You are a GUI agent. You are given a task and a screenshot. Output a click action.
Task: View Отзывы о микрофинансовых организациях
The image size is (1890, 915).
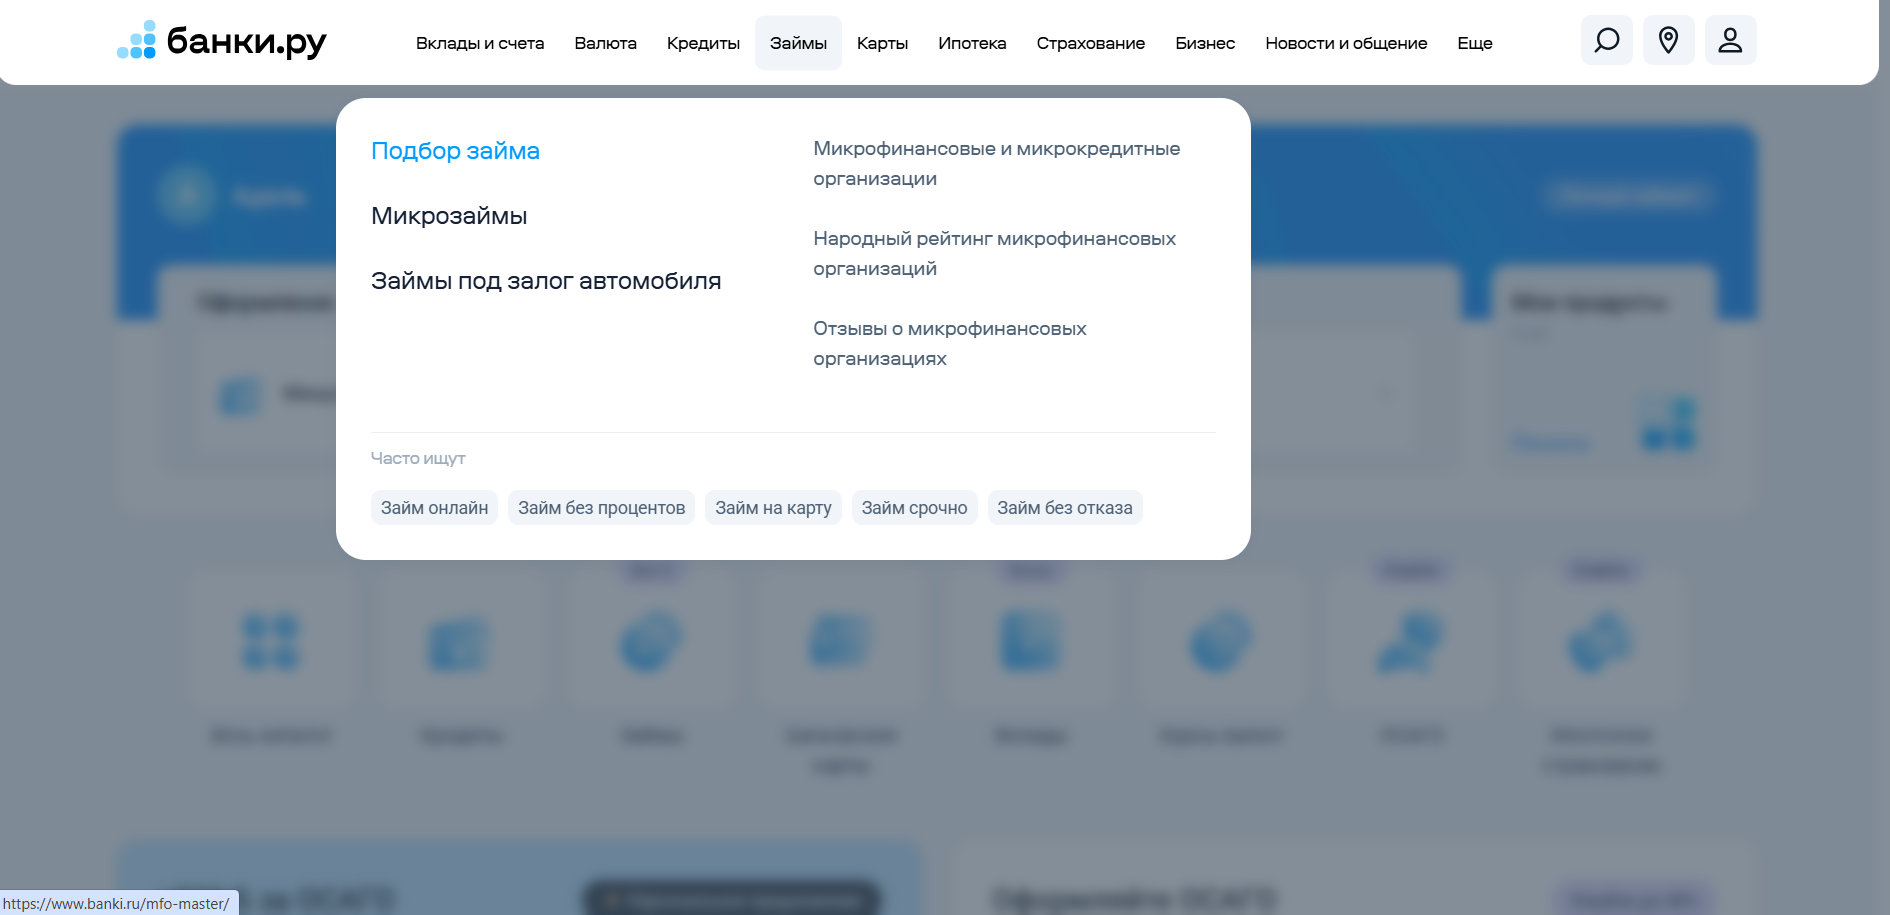tap(949, 343)
